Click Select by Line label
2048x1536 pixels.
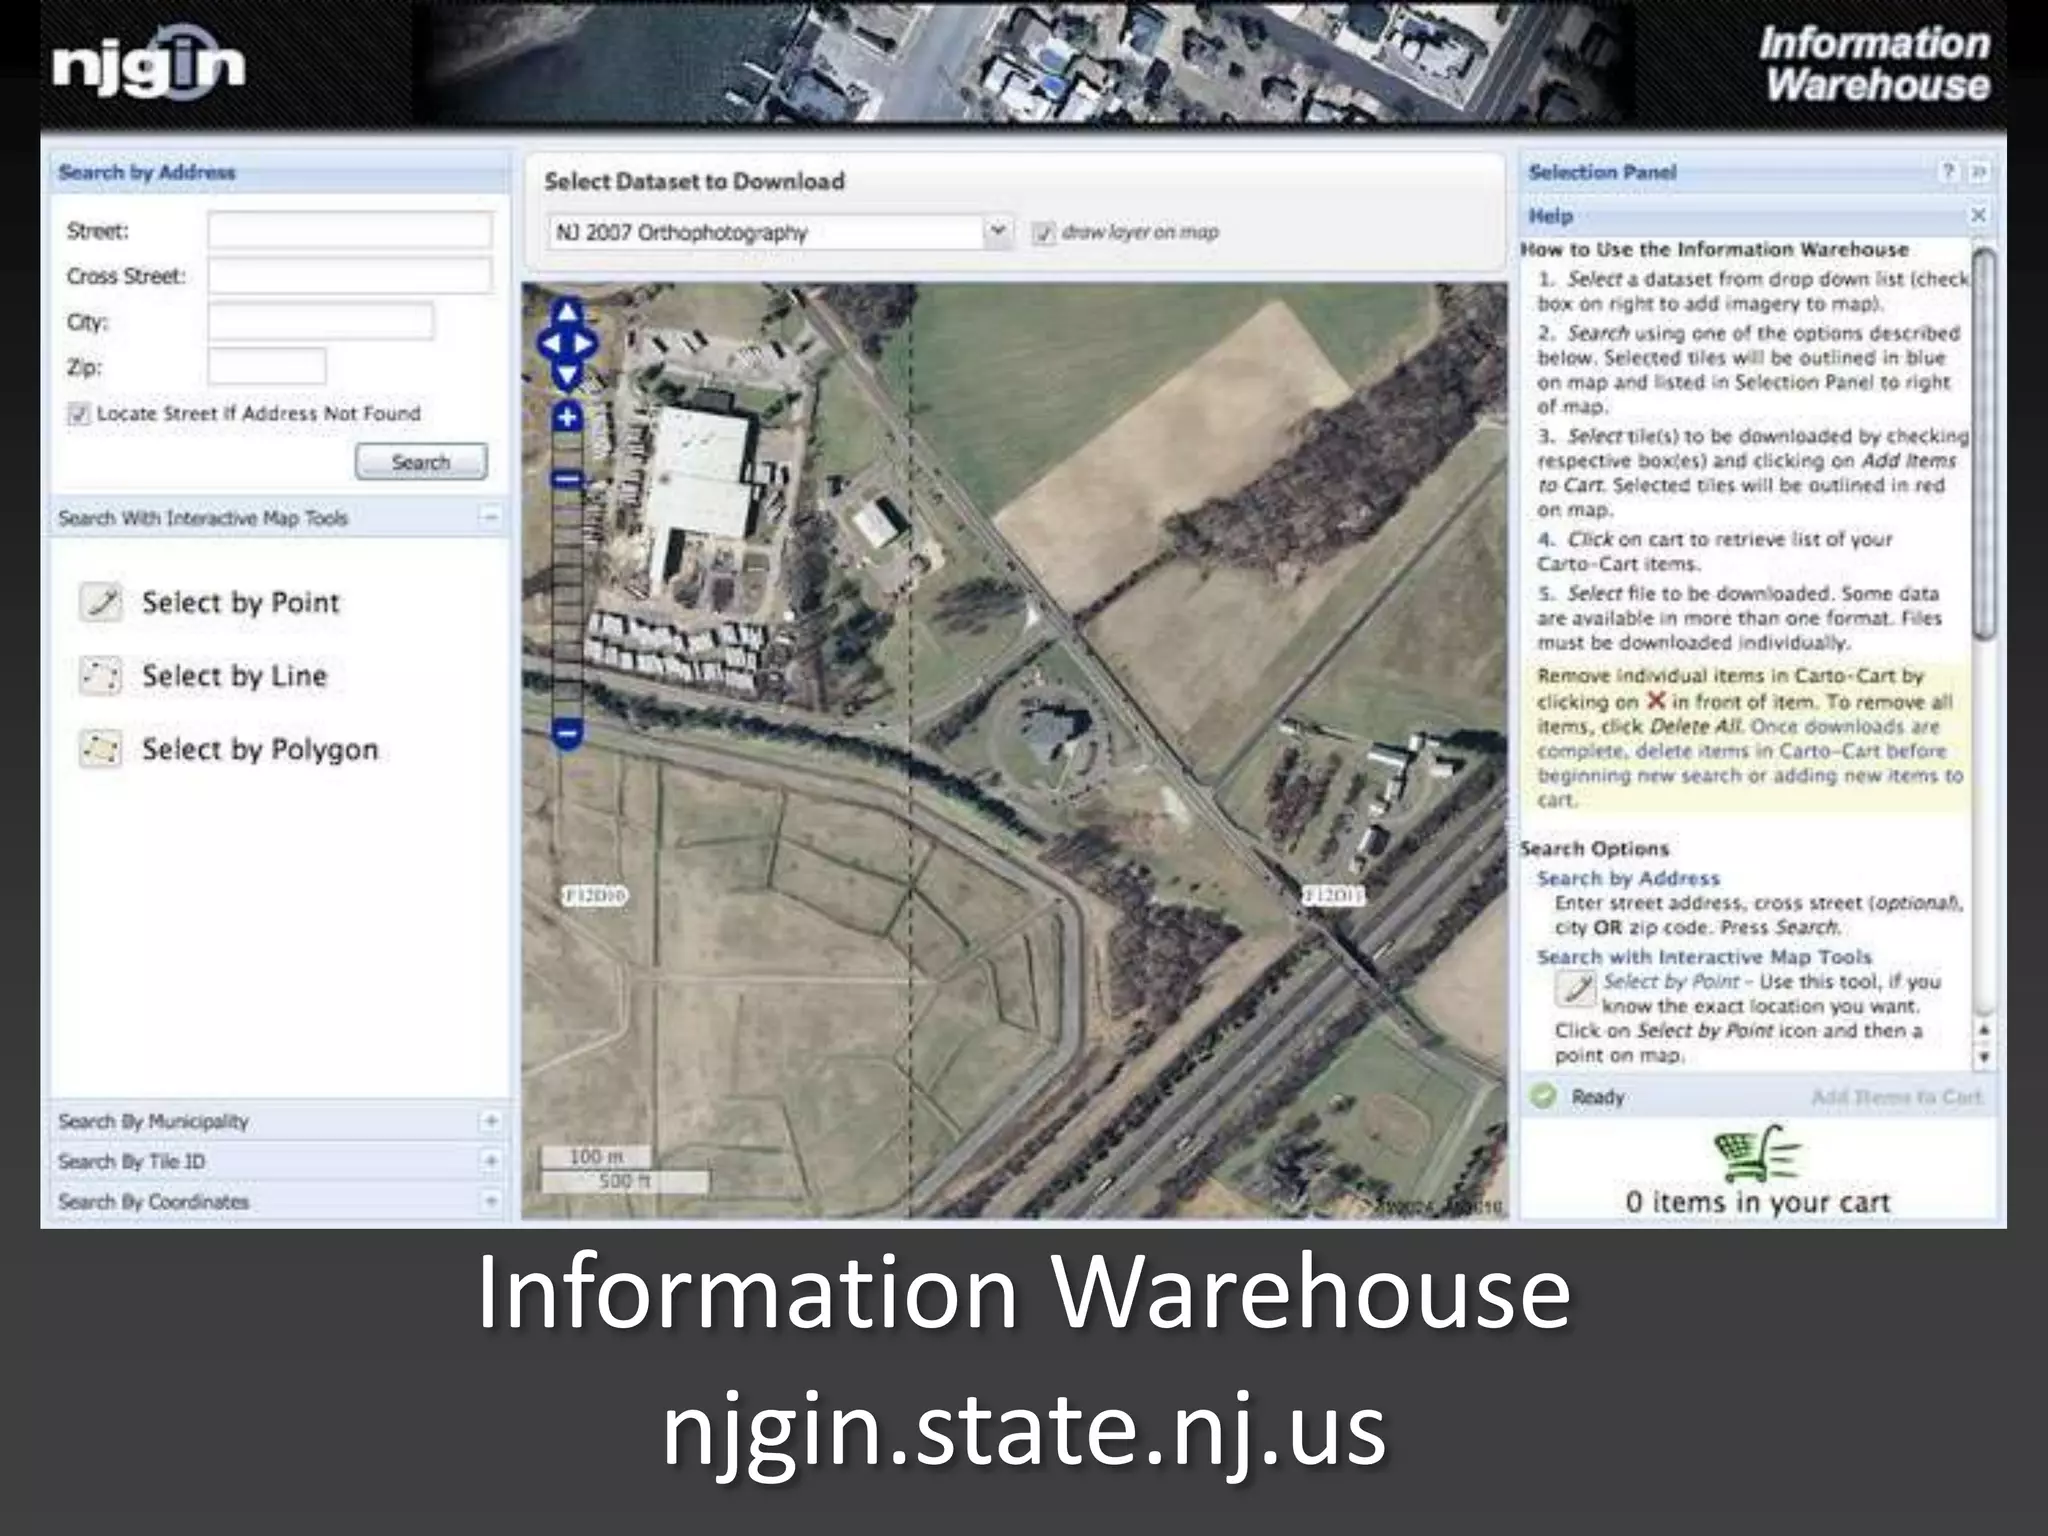pos(234,676)
